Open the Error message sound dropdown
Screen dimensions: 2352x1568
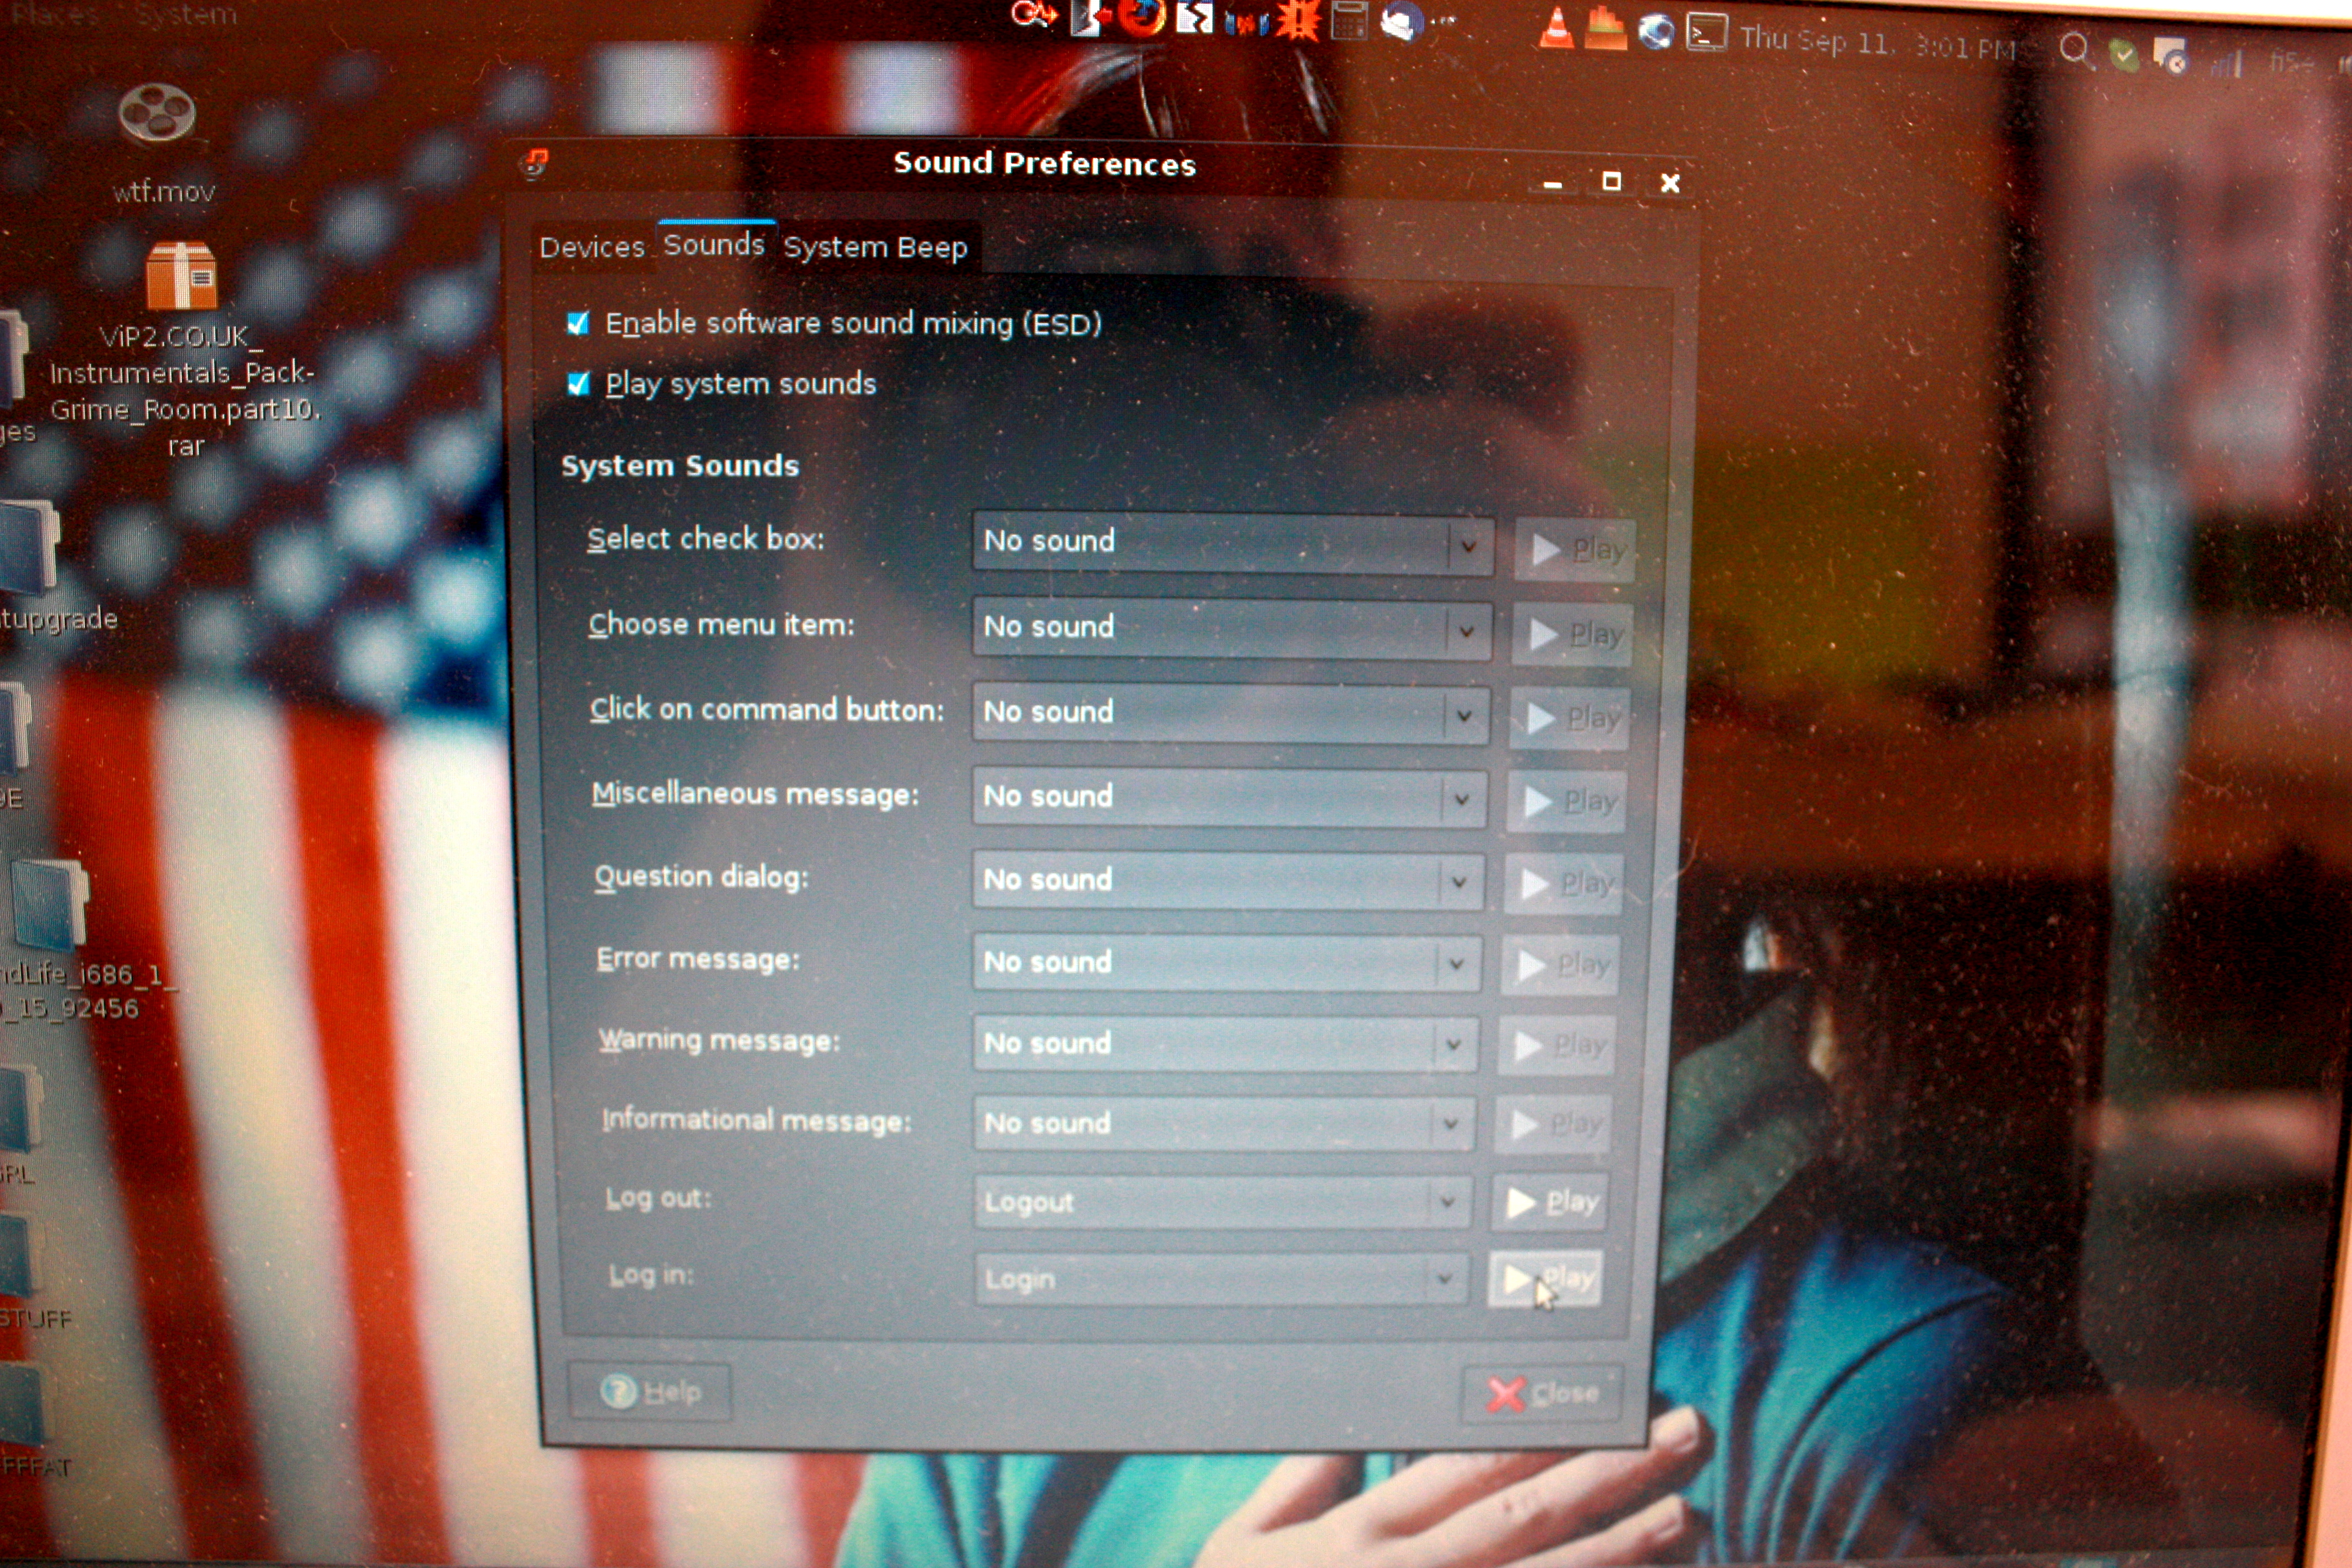click(x=1226, y=963)
